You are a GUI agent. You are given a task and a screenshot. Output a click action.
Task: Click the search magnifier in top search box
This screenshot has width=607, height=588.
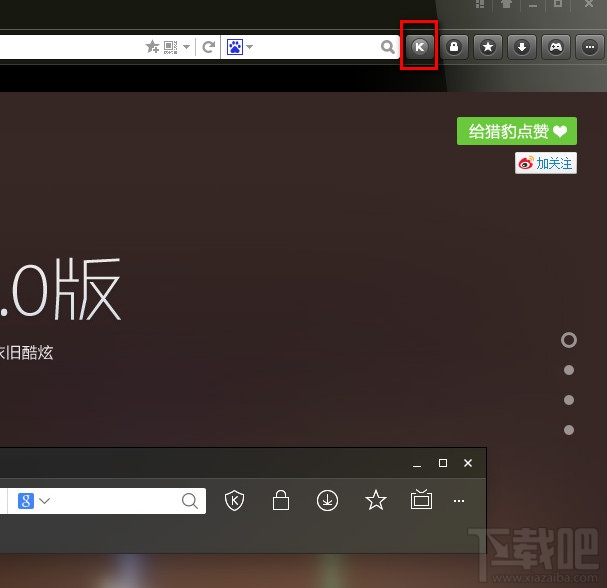(388, 47)
